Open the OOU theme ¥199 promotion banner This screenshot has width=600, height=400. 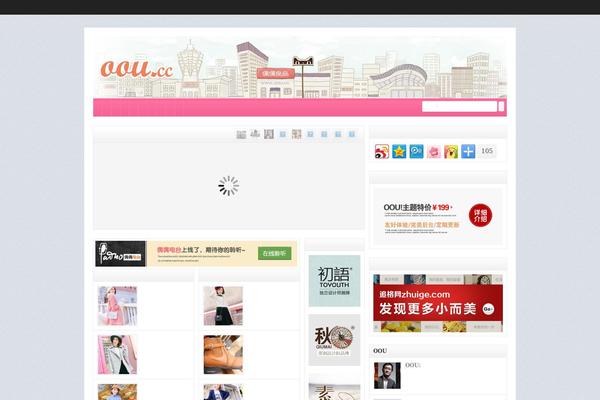click(x=437, y=216)
